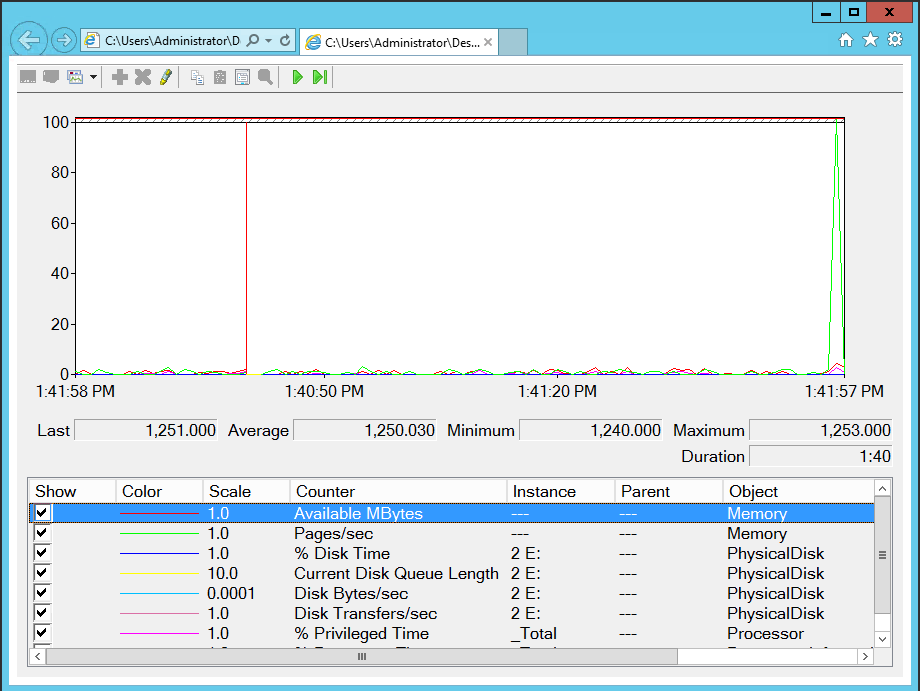Click the Change Graph Type icon
920x691 pixels.
(x=75, y=77)
